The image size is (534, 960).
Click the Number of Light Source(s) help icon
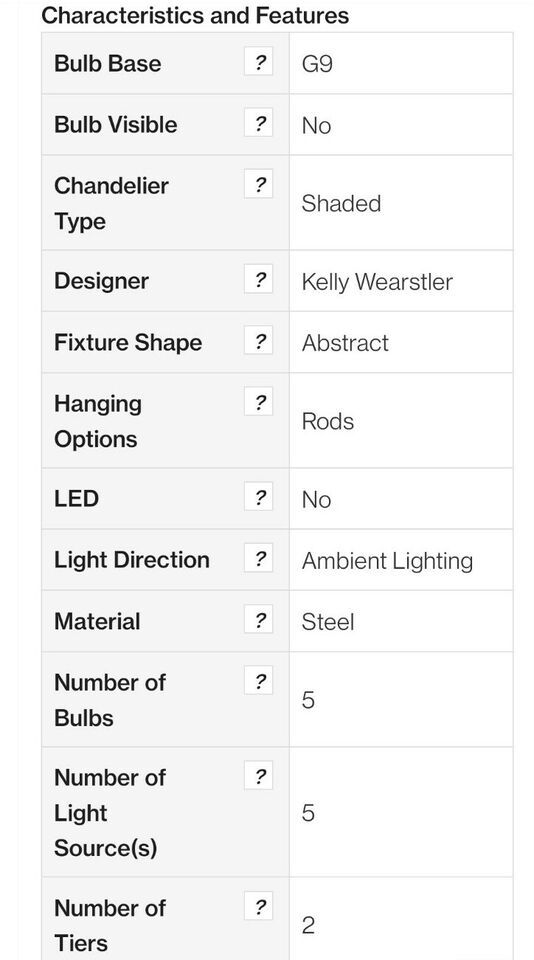tap(258, 776)
